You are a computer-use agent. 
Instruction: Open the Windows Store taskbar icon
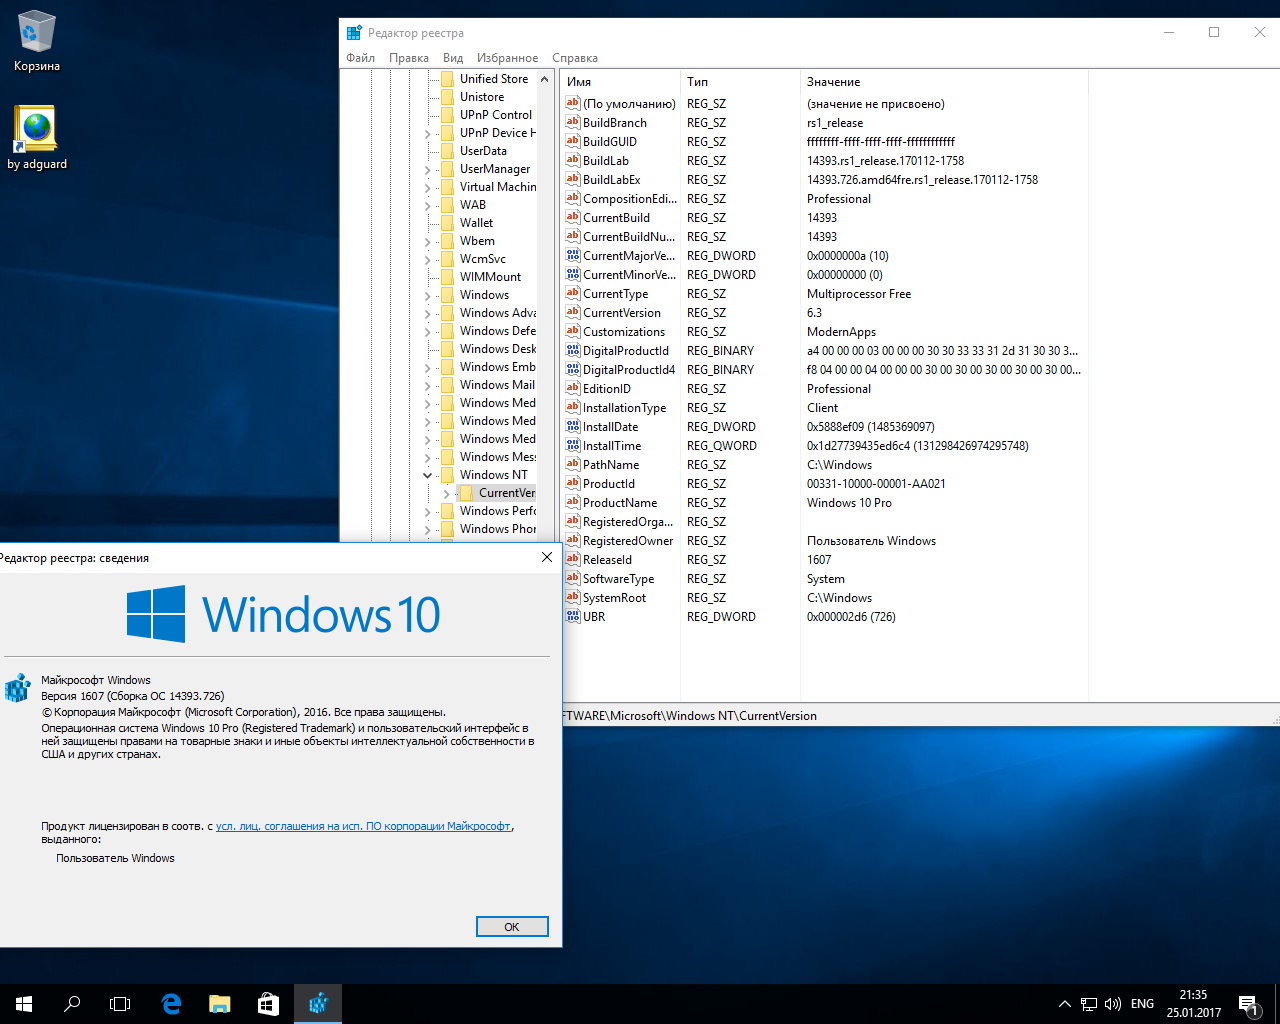pos(268,1004)
